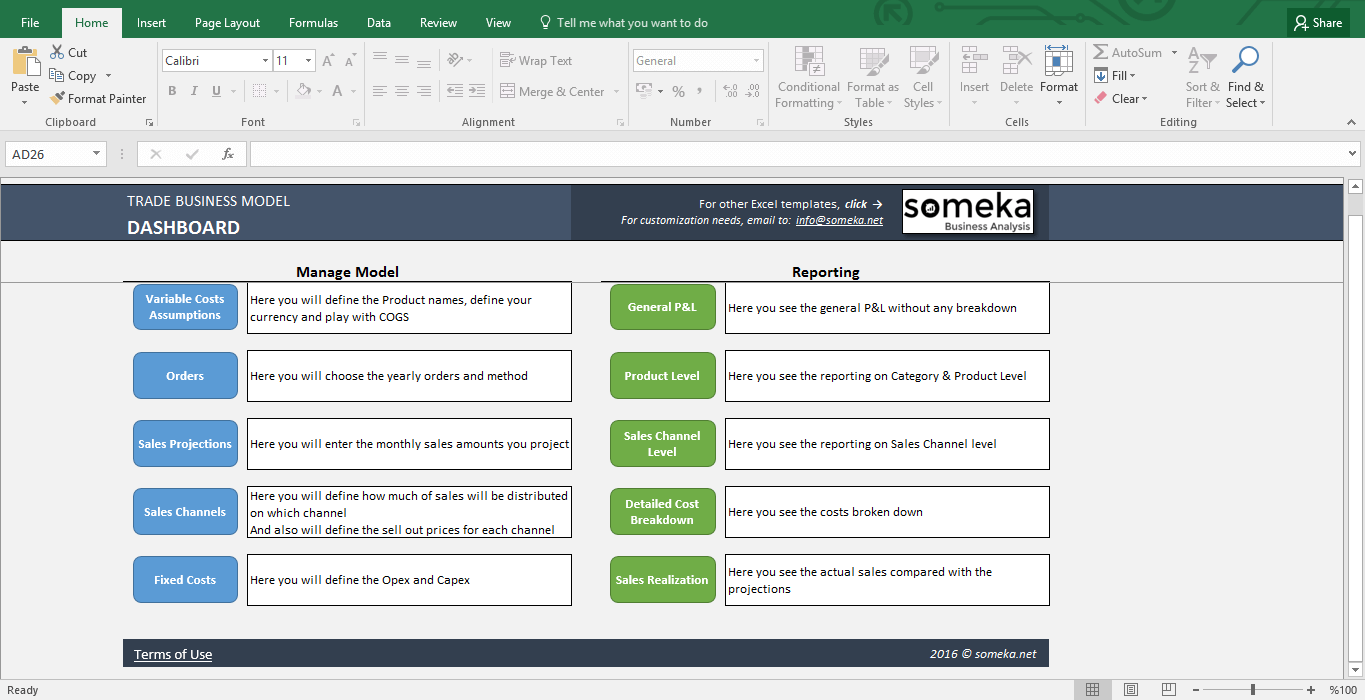
Task: Expand the Fill Color dropdown arrow
Action: (x=318, y=91)
